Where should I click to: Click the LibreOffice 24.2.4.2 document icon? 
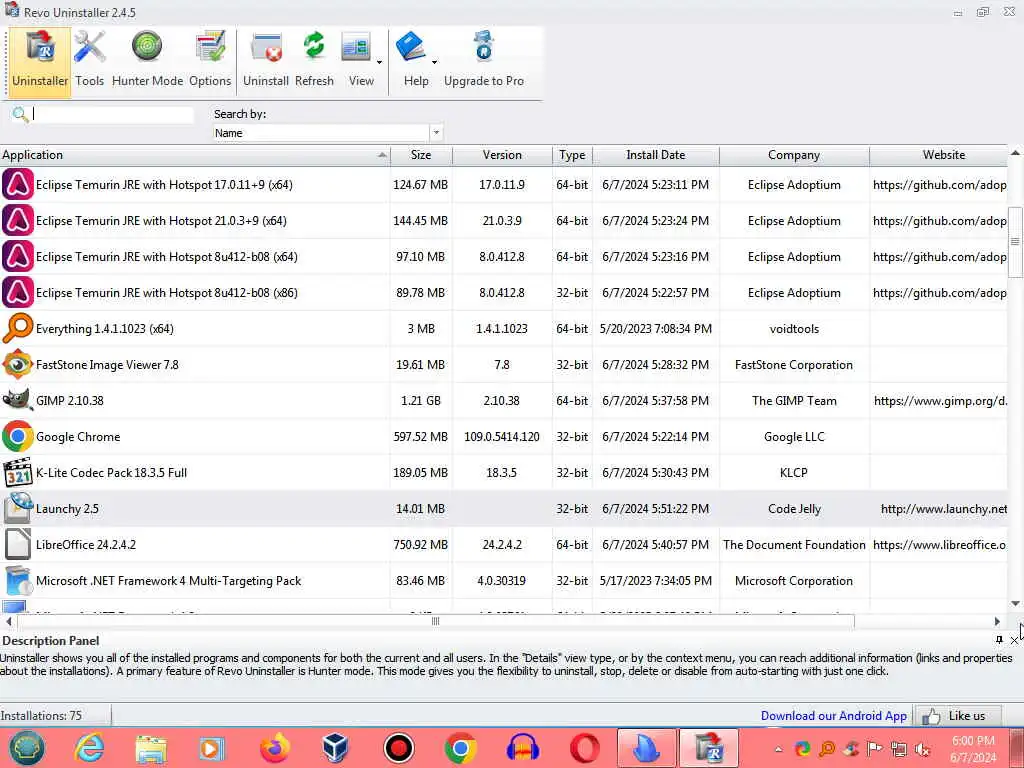click(x=18, y=544)
